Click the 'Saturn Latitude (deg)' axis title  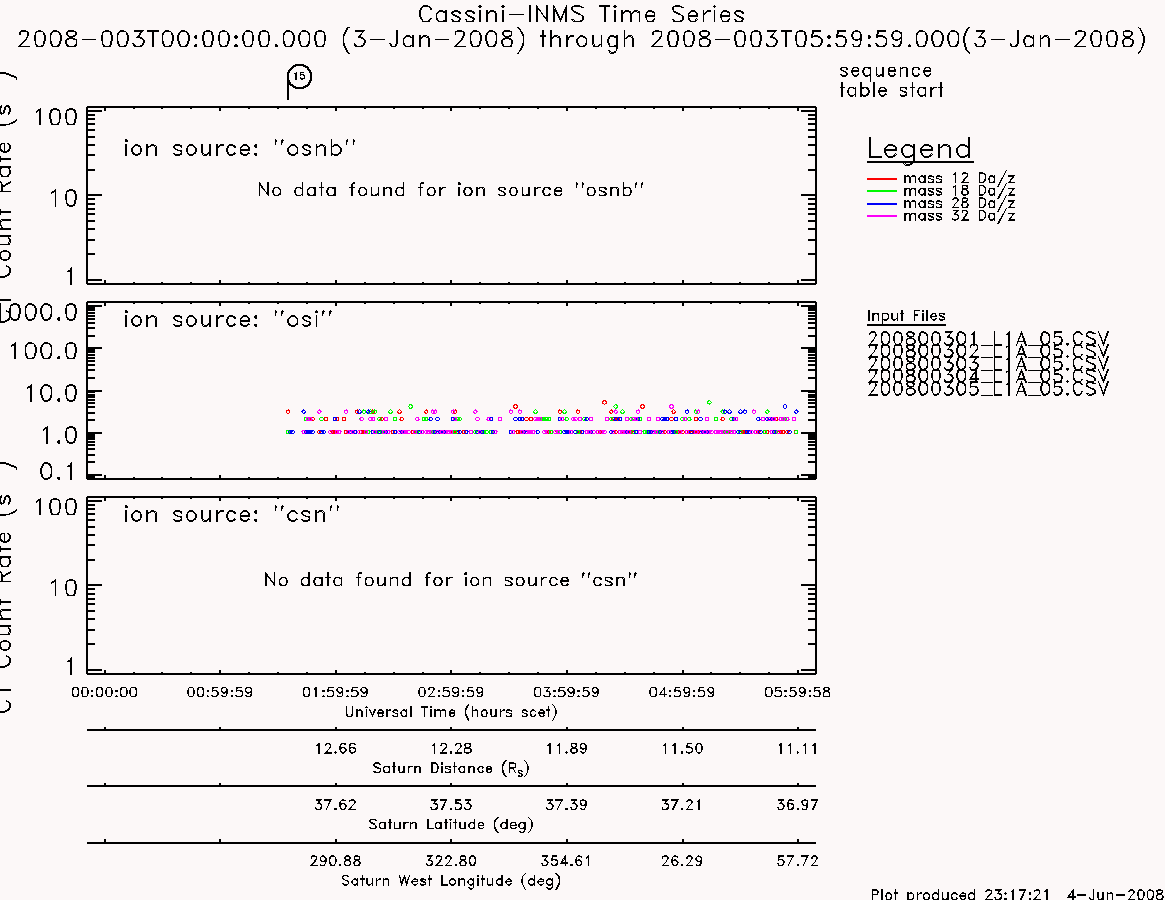[451, 824]
